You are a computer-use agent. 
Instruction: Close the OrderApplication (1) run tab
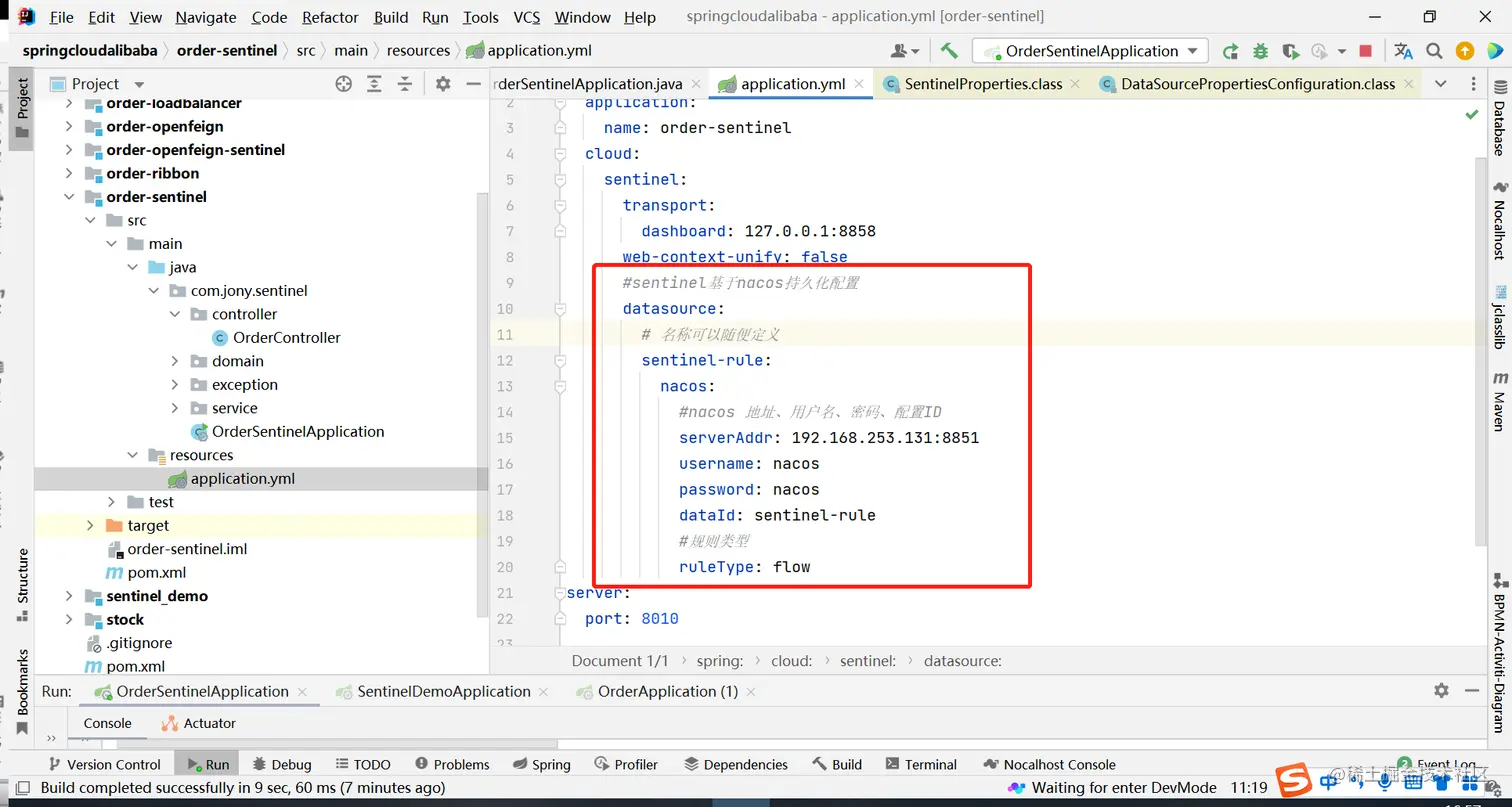tap(751, 691)
